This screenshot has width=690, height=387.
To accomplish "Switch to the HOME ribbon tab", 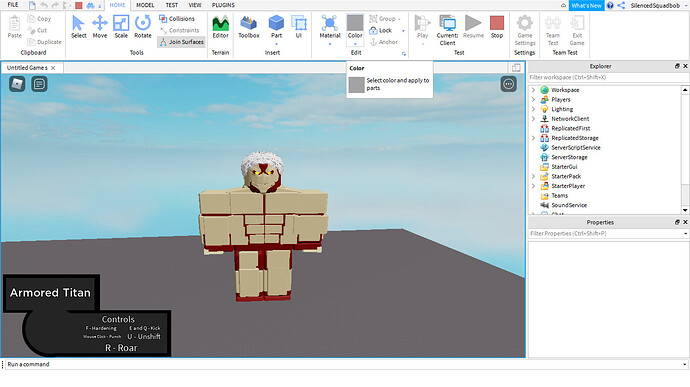I will click(x=117, y=5).
